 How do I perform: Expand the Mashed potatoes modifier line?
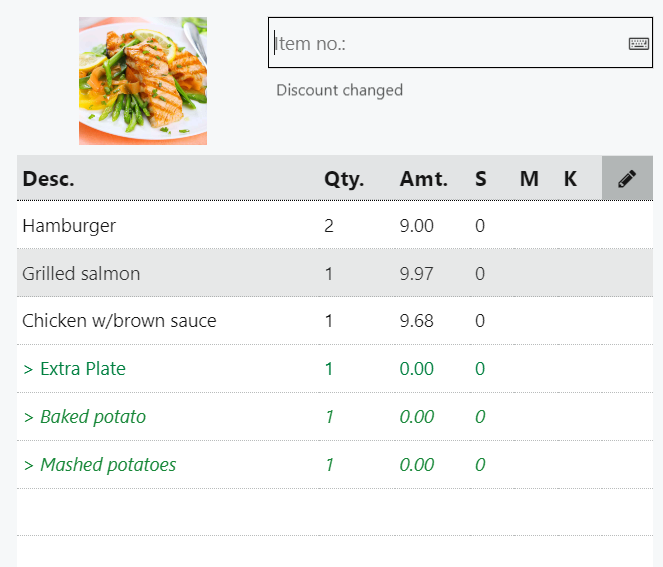[x=99, y=465]
